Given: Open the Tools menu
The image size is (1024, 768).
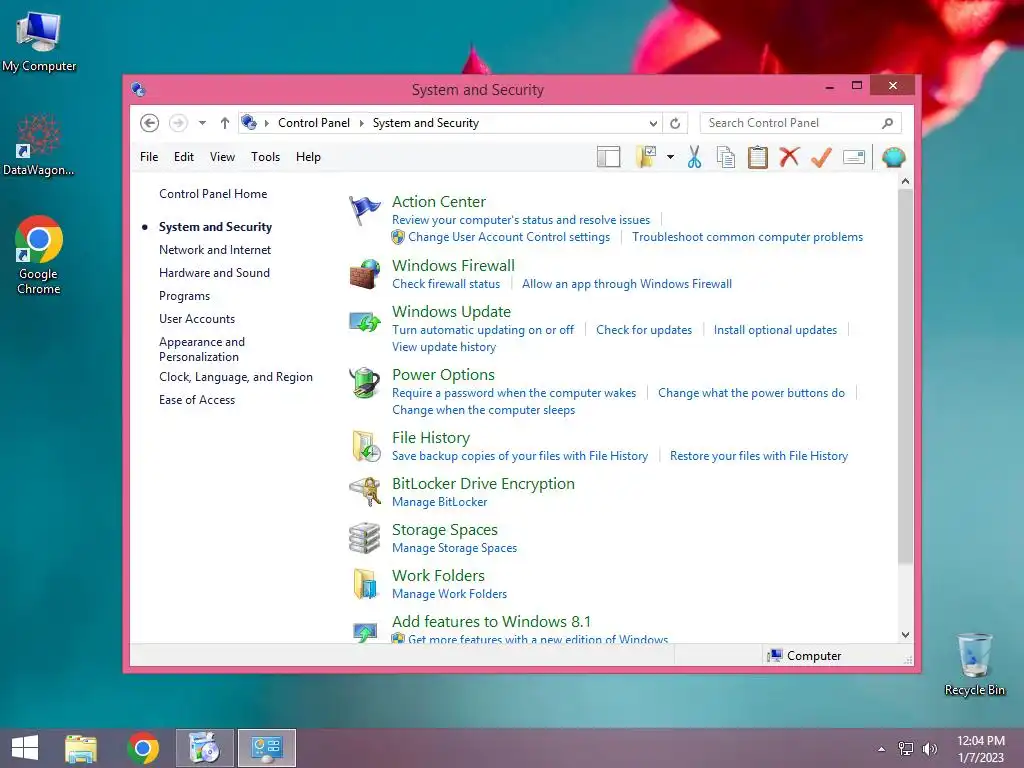Looking at the screenshot, I should click(x=265, y=157).
